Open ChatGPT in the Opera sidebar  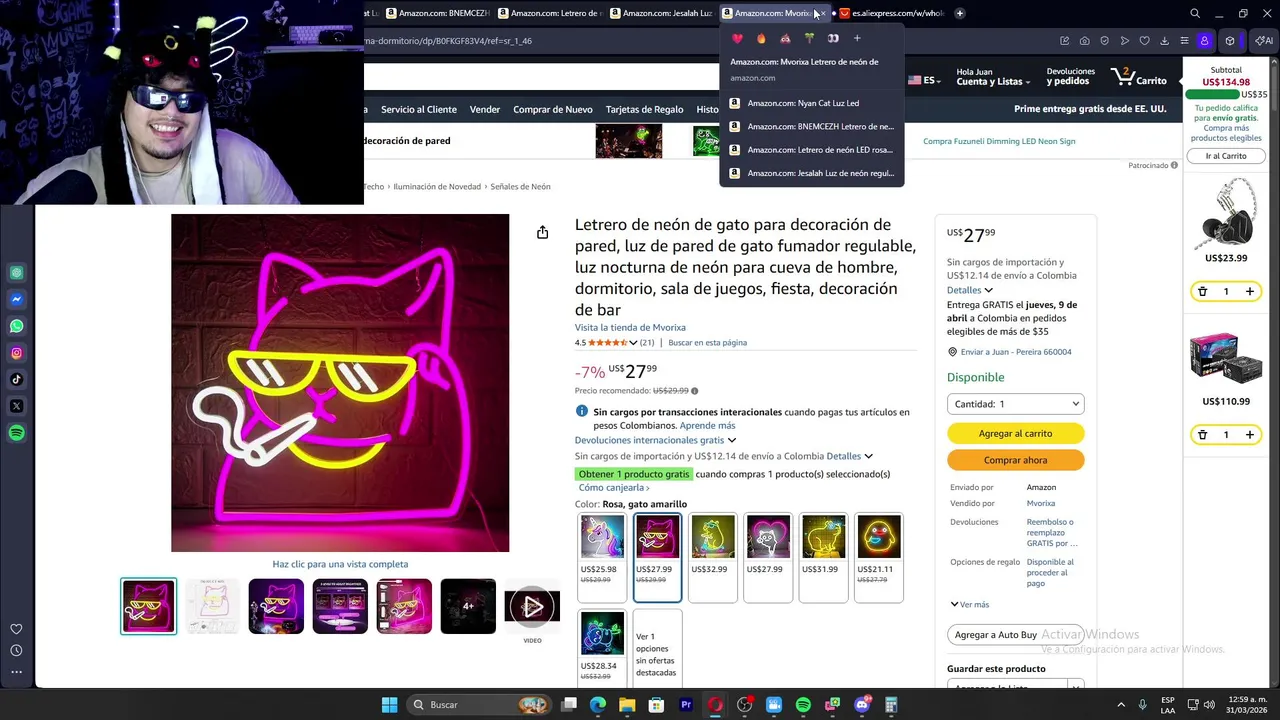[x=17, y=273]
